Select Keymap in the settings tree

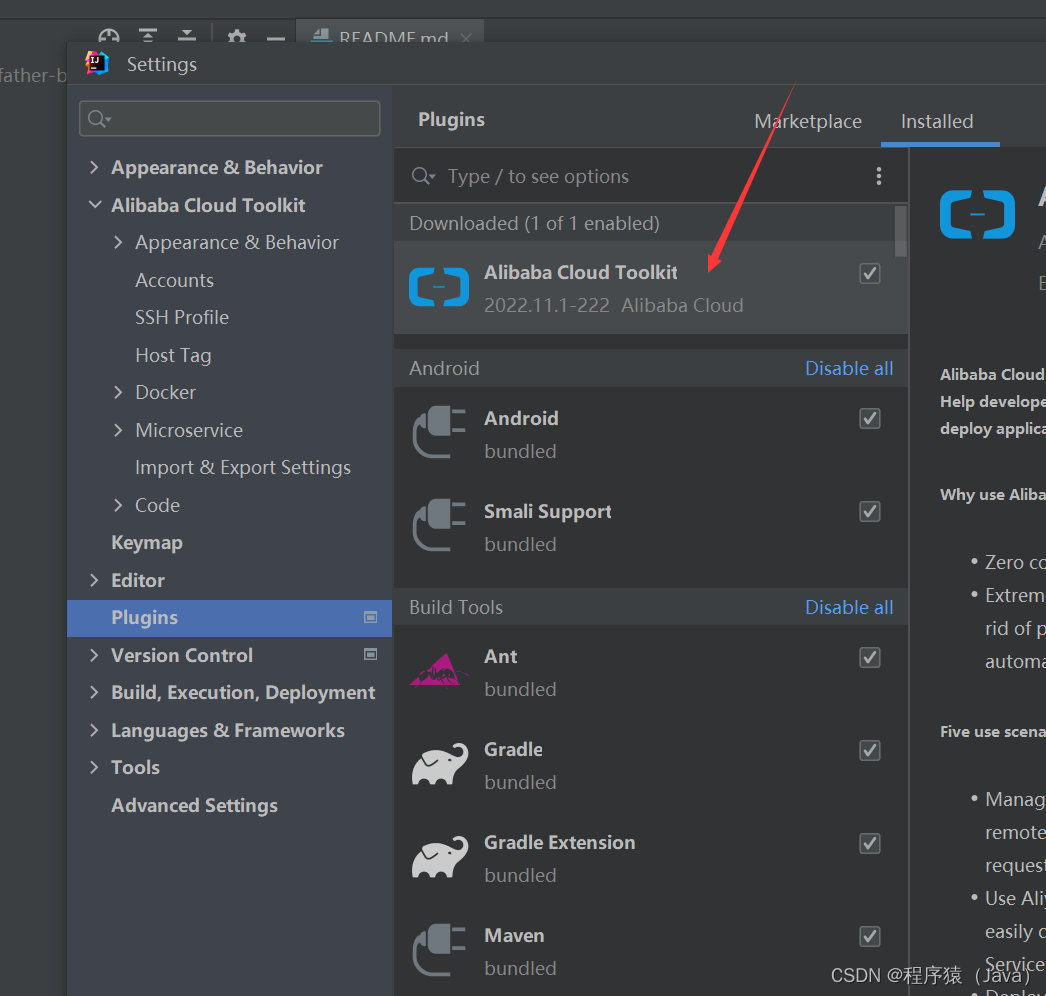click(147, 543)
